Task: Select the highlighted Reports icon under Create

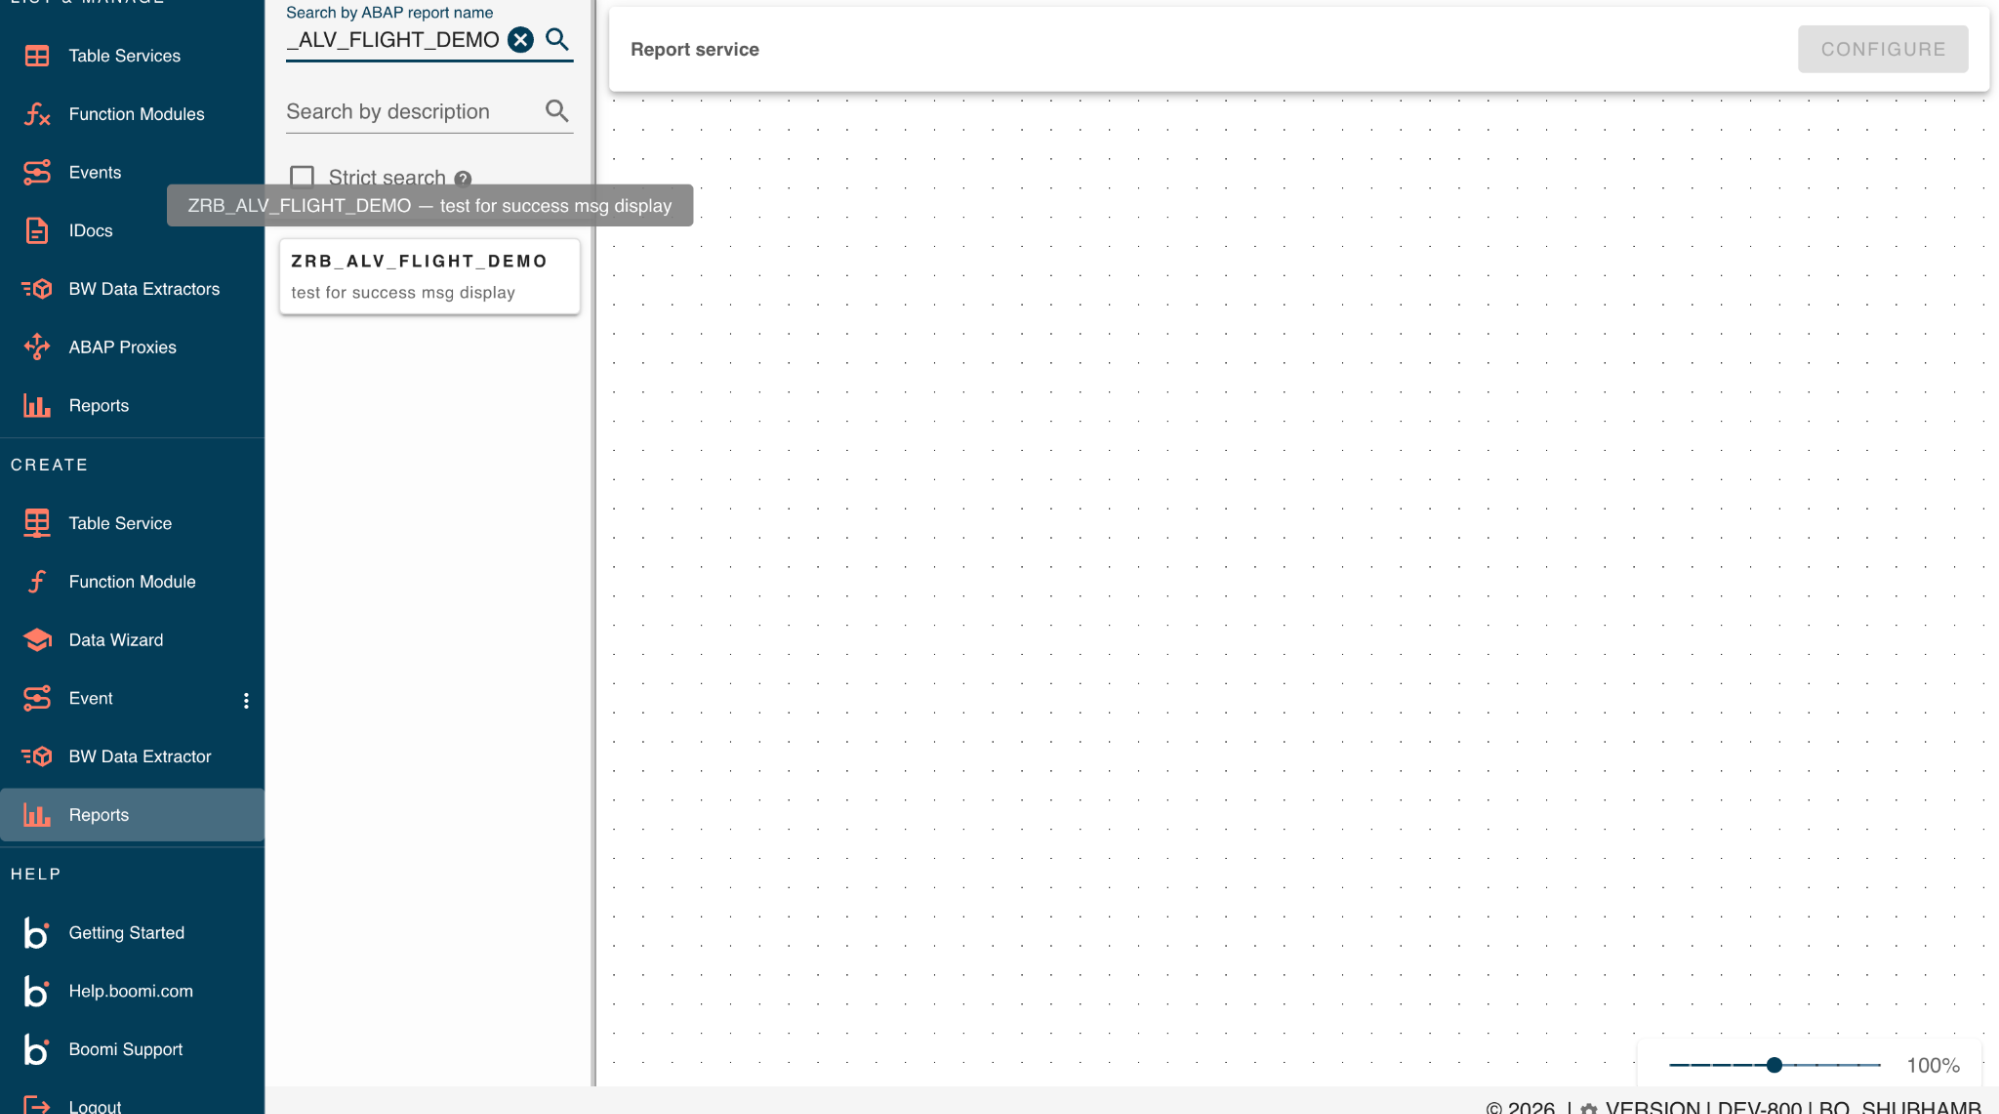Action: (37, 815)
